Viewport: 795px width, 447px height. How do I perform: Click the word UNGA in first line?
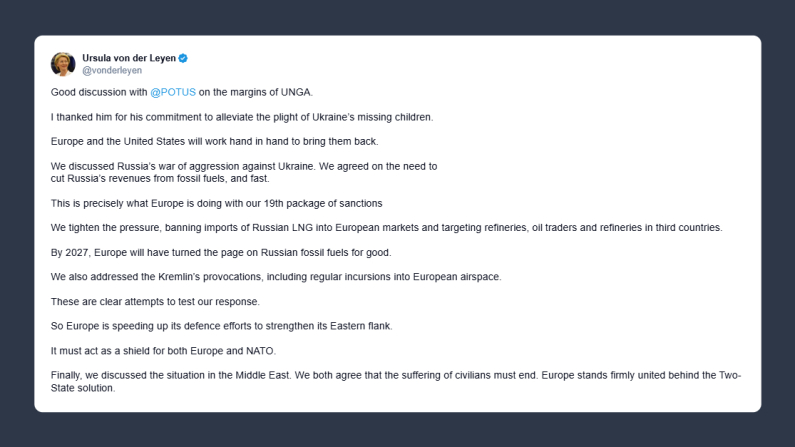coord(297,92)
